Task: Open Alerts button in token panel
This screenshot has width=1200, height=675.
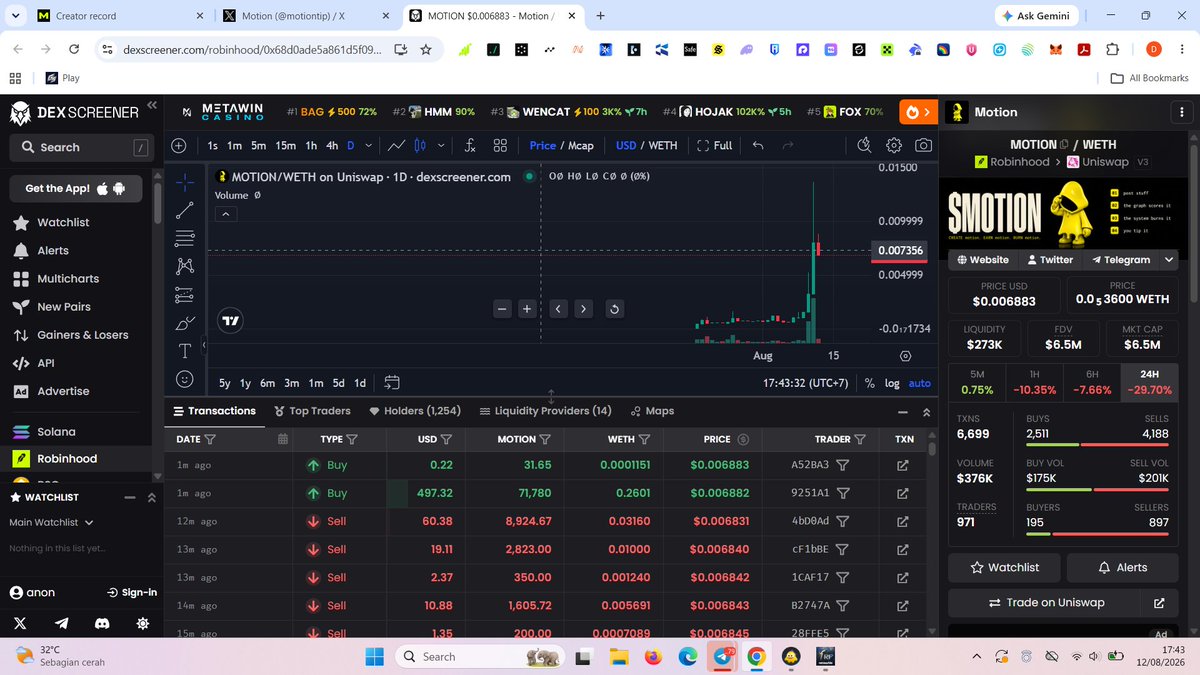Action: point(1124,567)
